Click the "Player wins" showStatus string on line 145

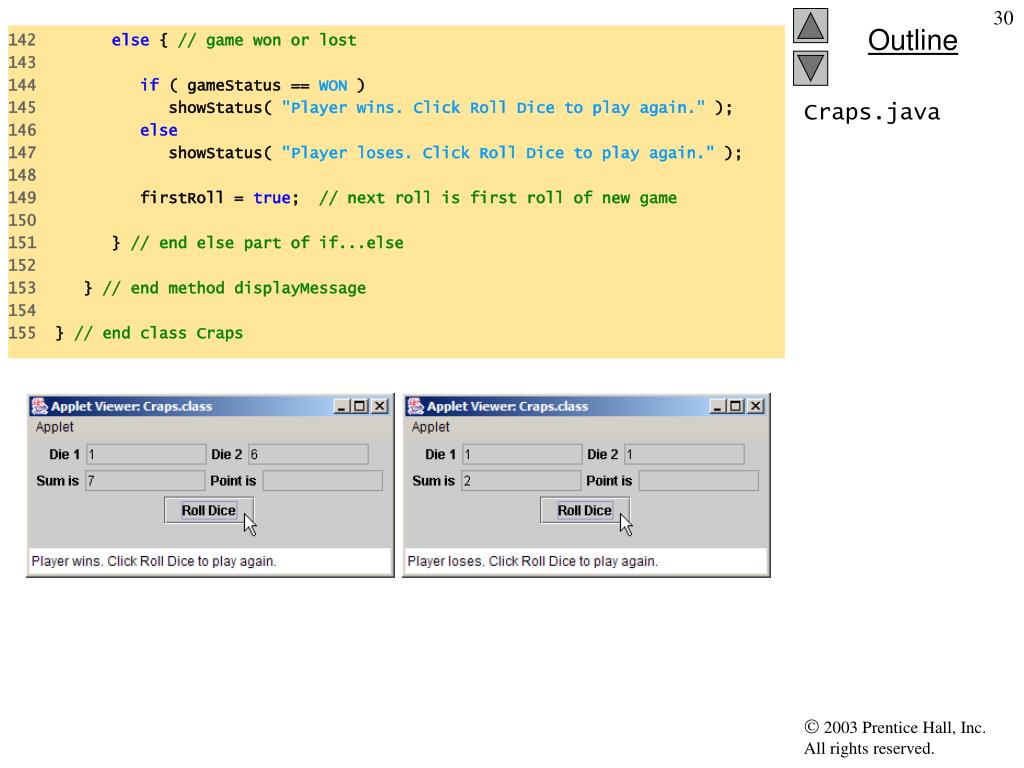494,108
